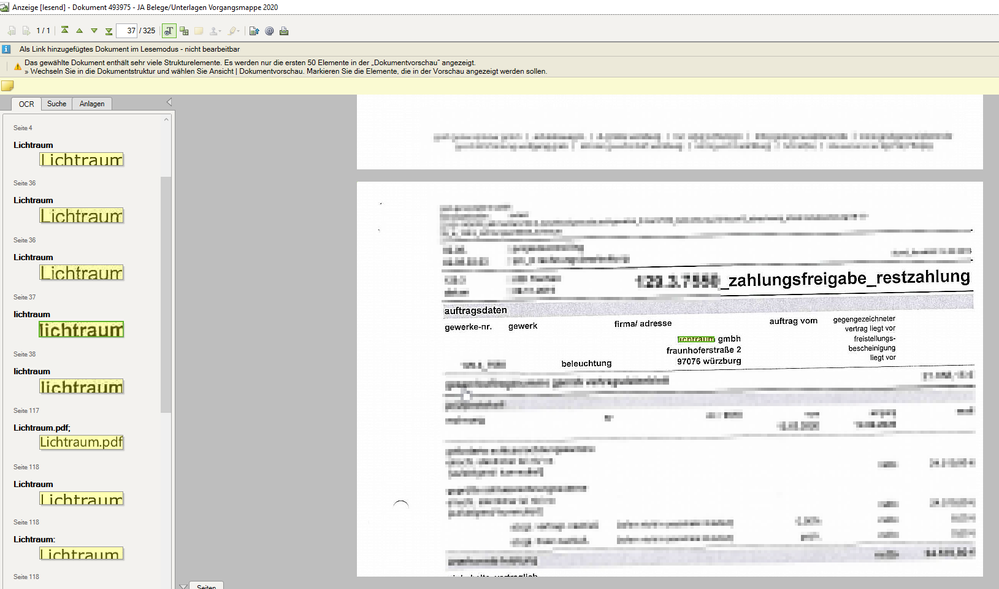Select the Lichtraum: hit with a trailing colon
The image size is (999, 589).
tap(81, 553)
